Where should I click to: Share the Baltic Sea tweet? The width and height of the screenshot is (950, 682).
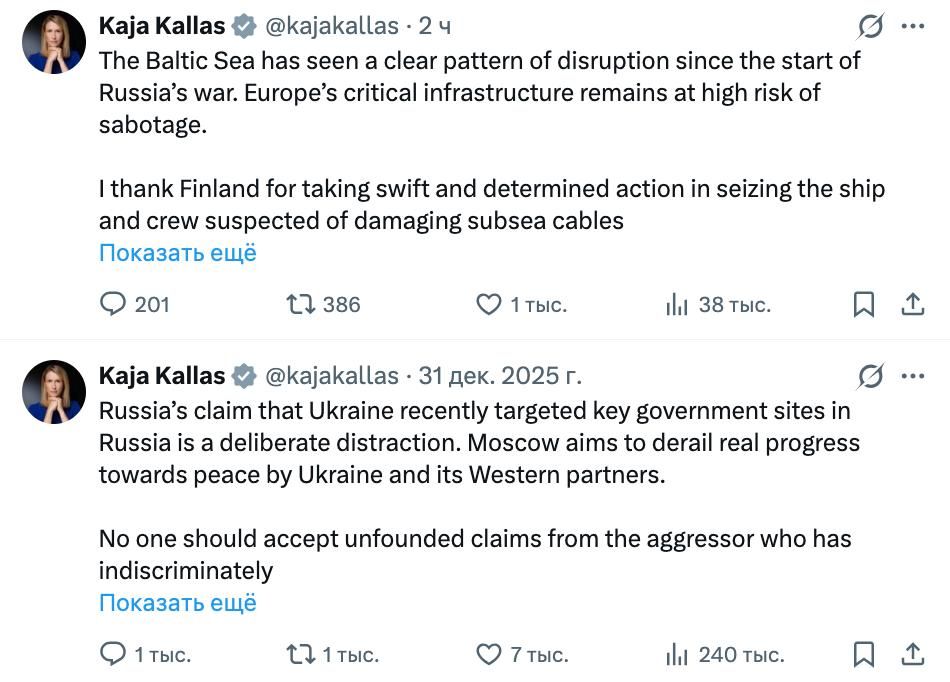912,304
